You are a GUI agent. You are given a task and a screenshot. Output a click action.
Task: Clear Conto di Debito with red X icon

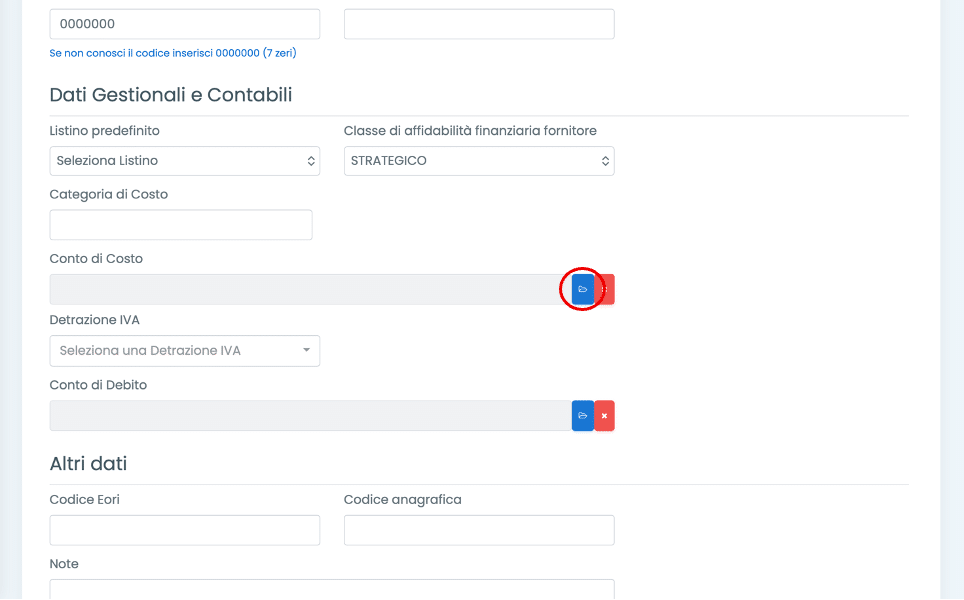(604, 416)
